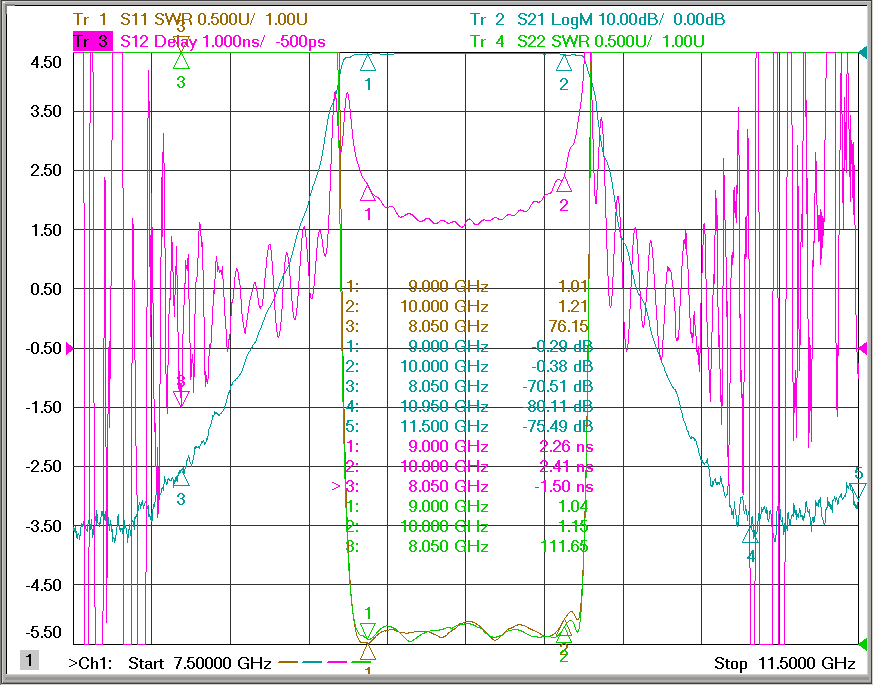Click green marker 3 triangle at top left
This screenshot has width=874, height=685.
coord(181,61)
